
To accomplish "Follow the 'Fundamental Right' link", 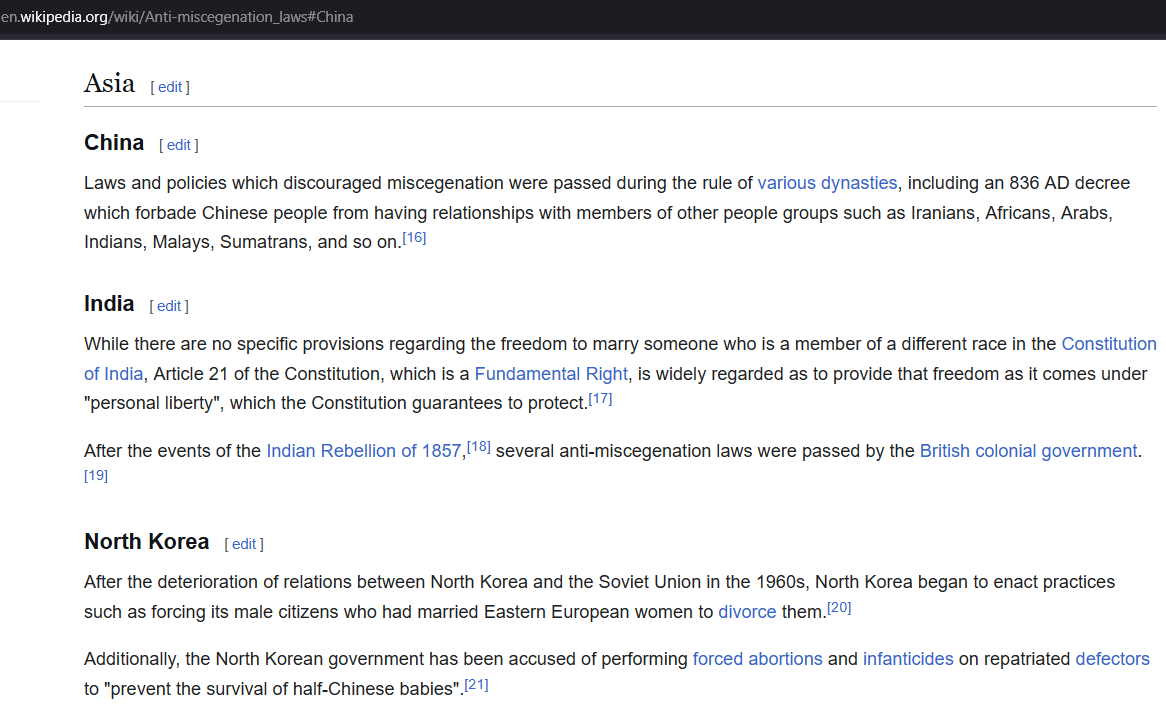I will (x=551, y=373).
